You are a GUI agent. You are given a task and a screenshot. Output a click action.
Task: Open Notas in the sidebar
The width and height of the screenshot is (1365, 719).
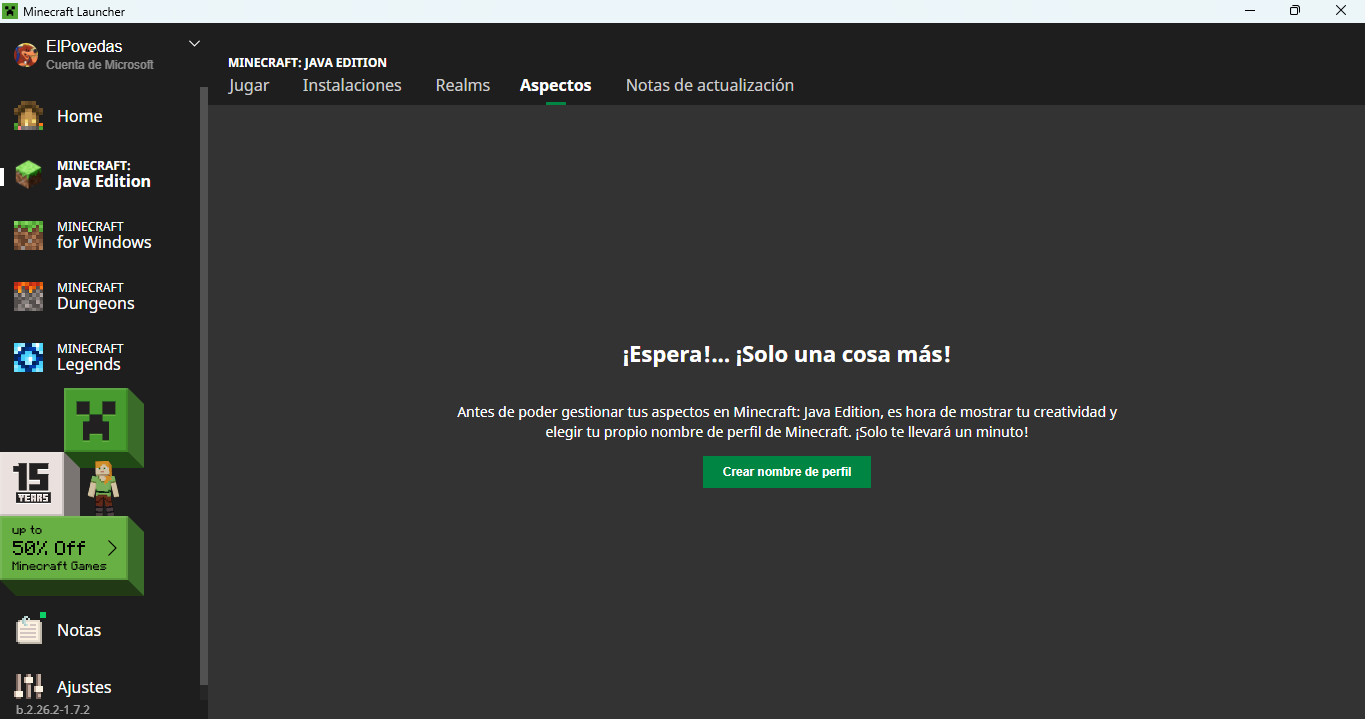coord(79,630)
